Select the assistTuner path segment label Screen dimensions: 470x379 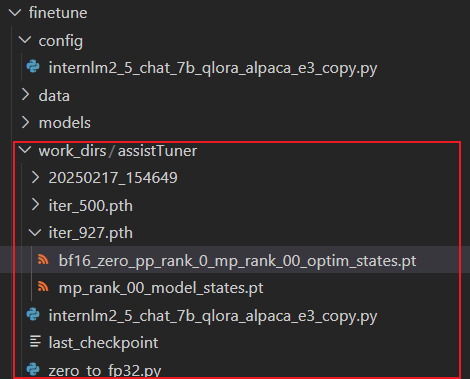tap(157, 151)
